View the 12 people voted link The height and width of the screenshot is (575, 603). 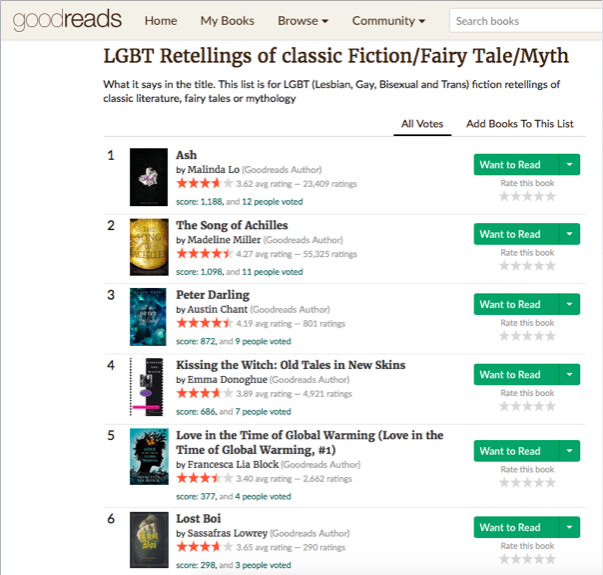click(272, 202)
